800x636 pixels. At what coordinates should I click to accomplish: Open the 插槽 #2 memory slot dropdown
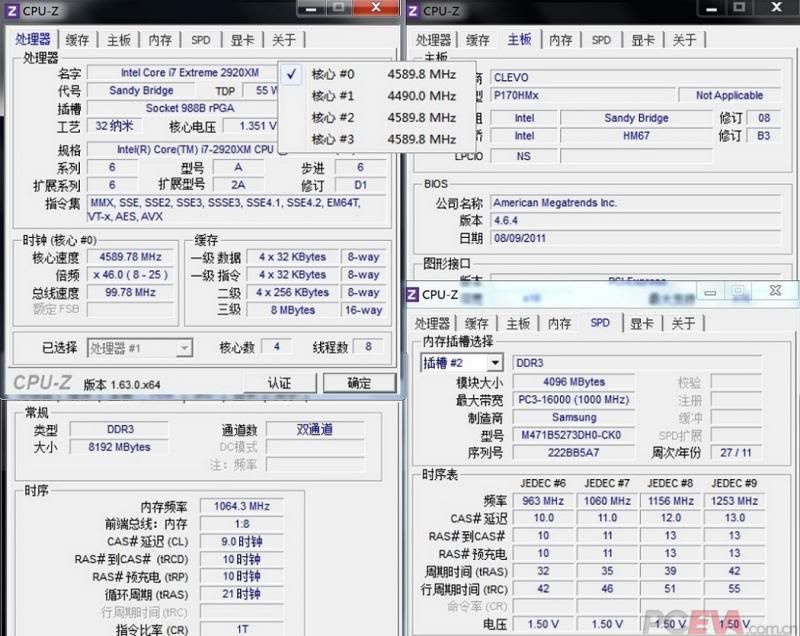click(x=462, y=363)
